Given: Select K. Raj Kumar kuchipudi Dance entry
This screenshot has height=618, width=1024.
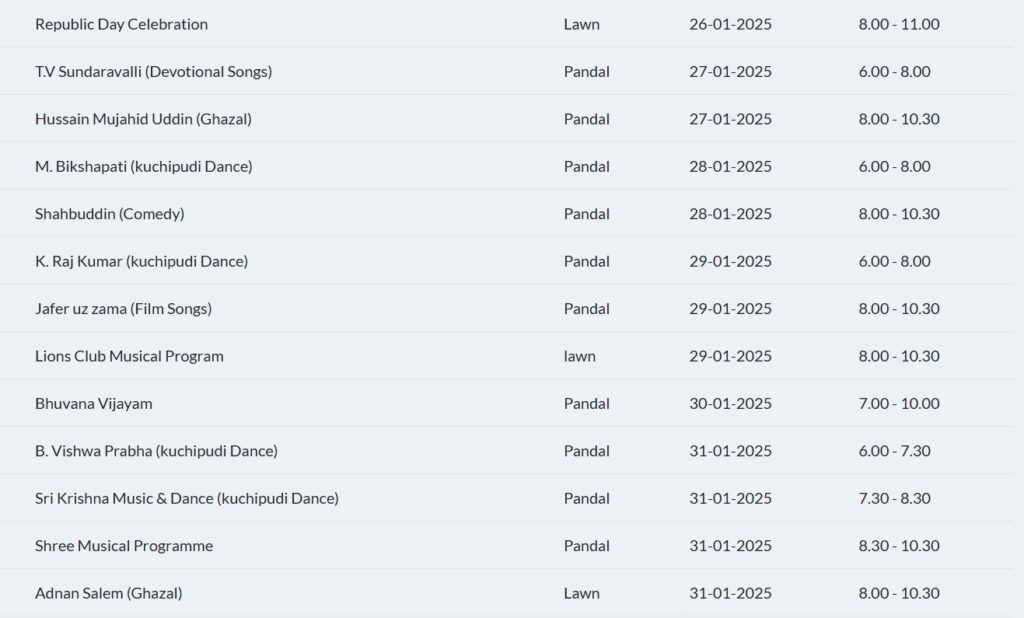Looking at the screenshot, I should (141, 261).
